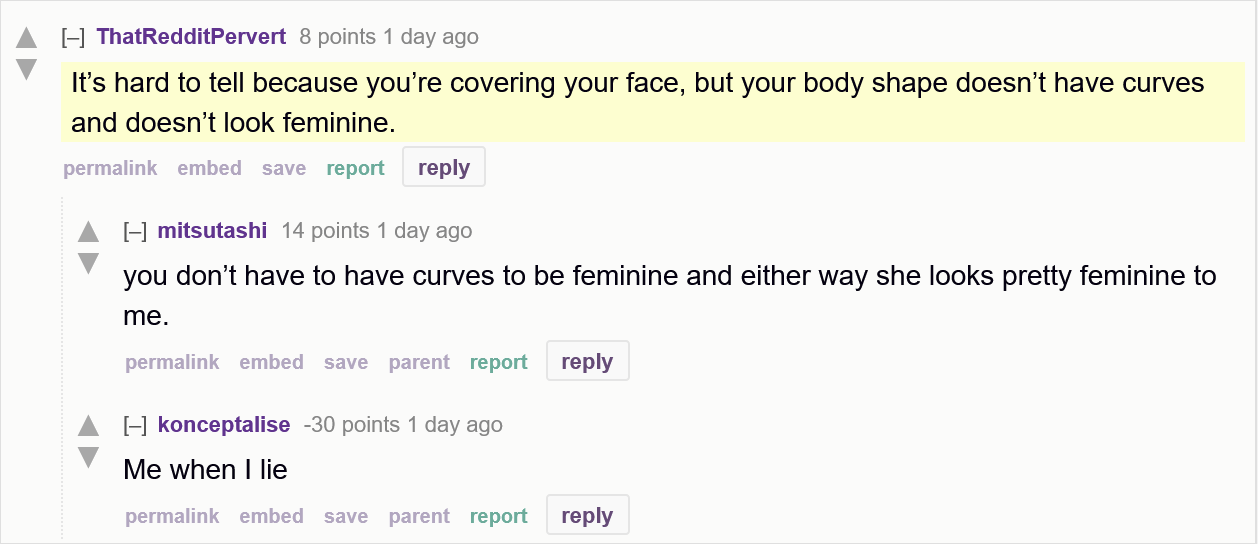1258x544 pixels.
Task: Upvote konceptalise's comment
Action: [x=89, y=426]
